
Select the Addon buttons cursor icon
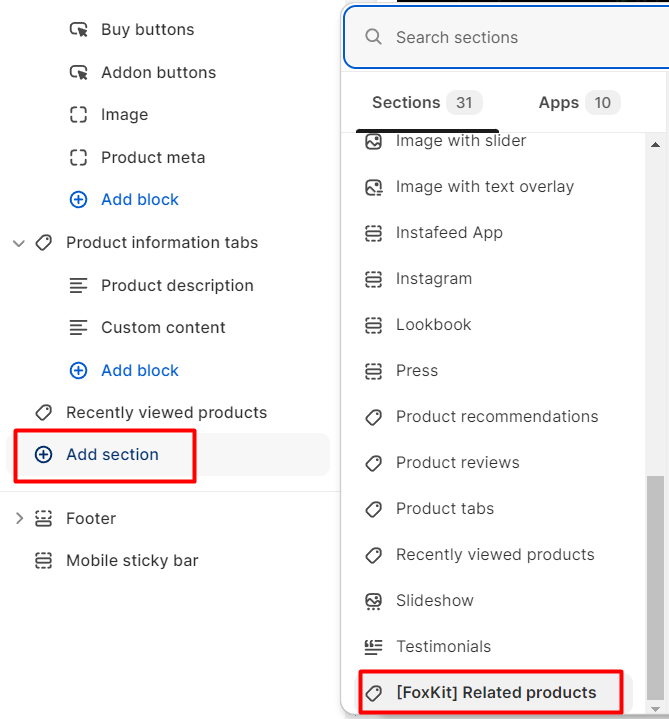(78, 72)
